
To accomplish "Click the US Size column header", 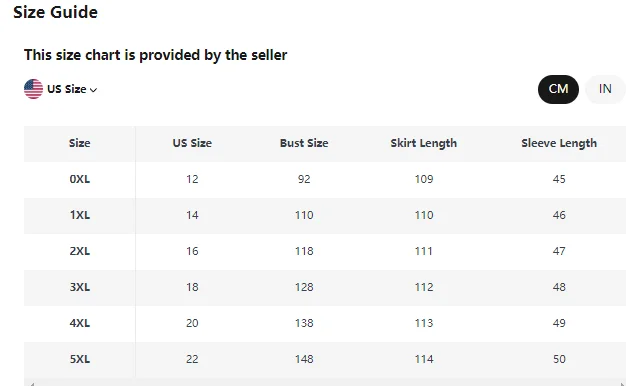I will pos(192,143).
